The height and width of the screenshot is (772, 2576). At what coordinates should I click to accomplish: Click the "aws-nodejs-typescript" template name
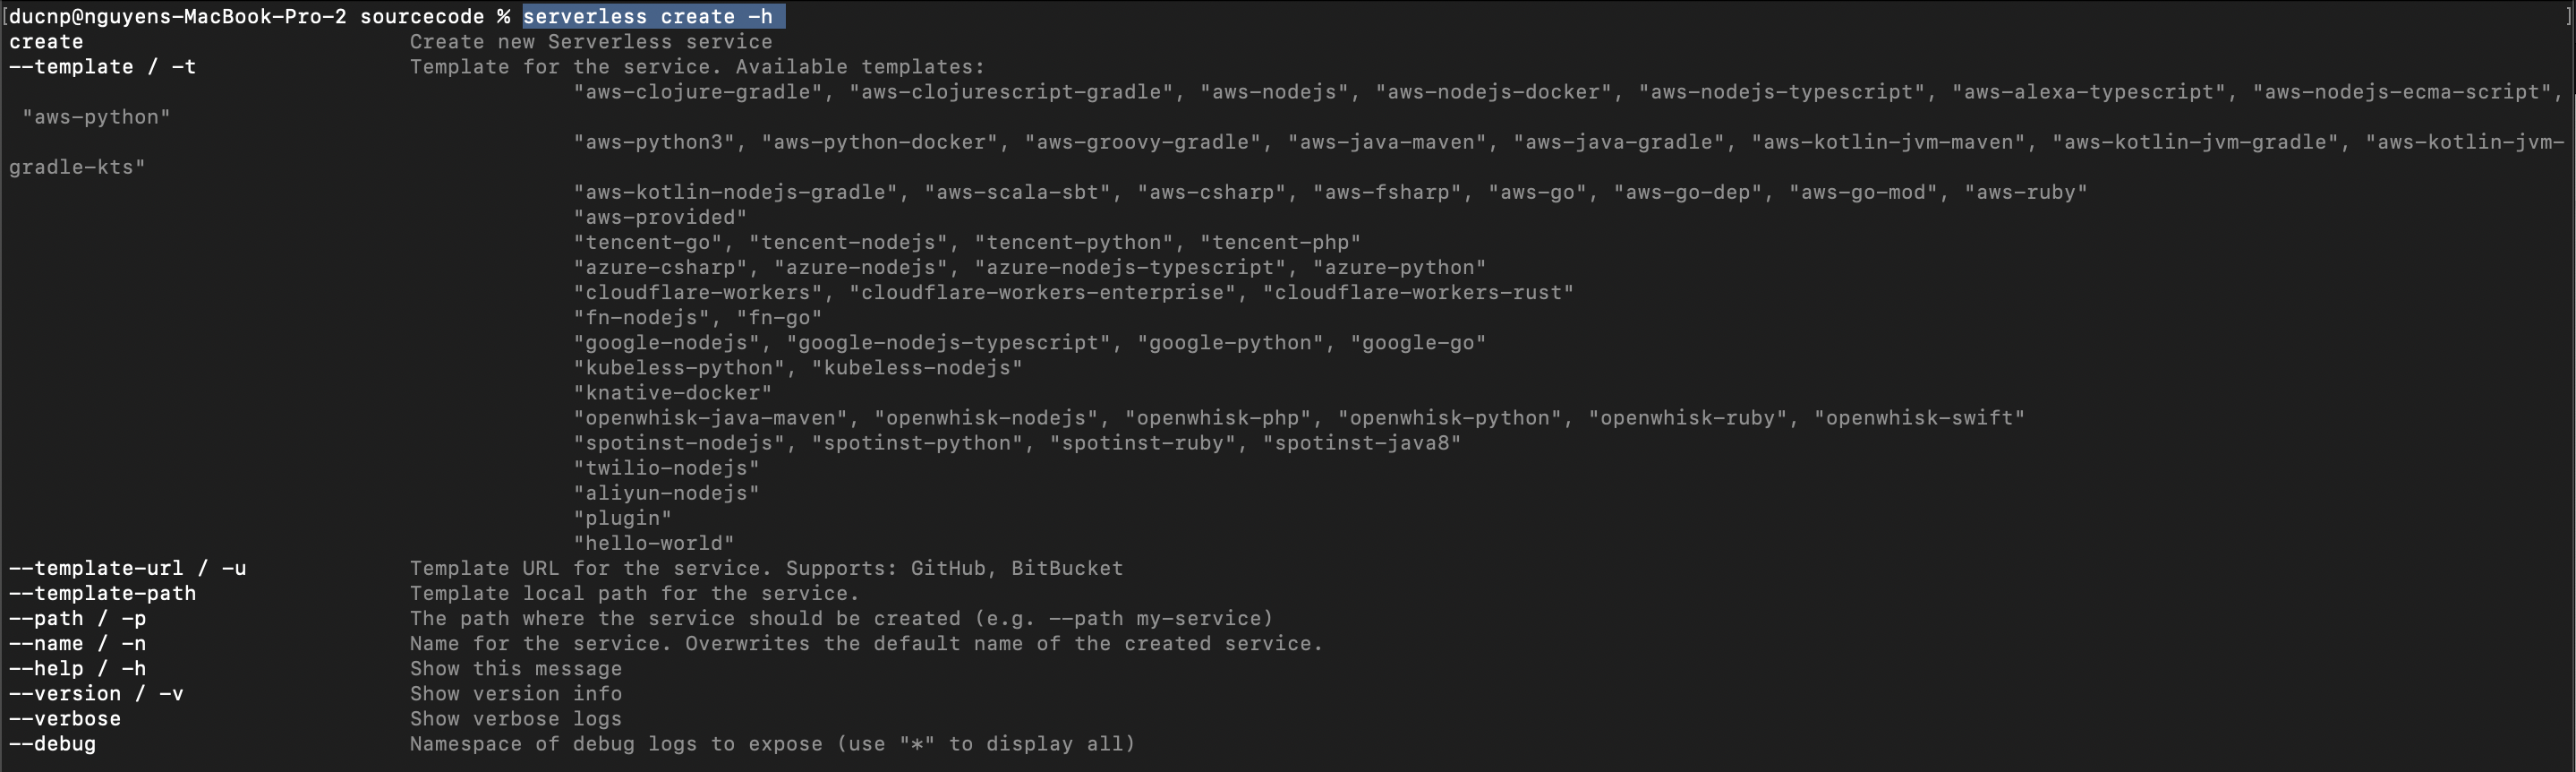click(1781, 92)
